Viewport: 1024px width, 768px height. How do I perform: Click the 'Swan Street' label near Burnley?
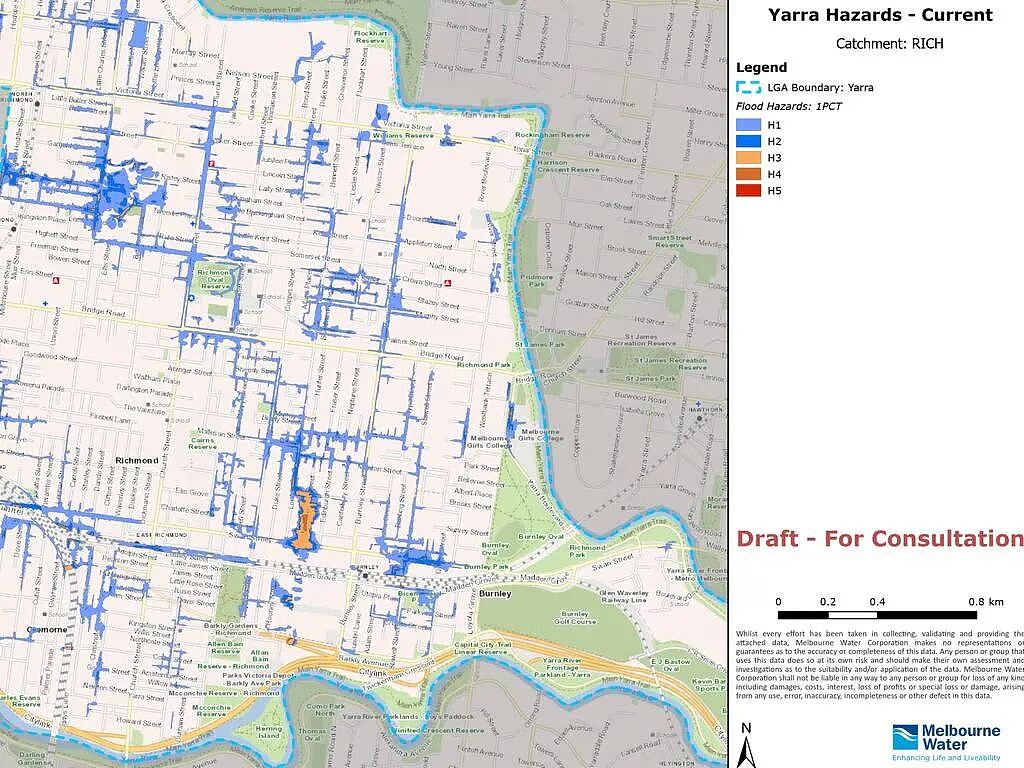point(613,562)
